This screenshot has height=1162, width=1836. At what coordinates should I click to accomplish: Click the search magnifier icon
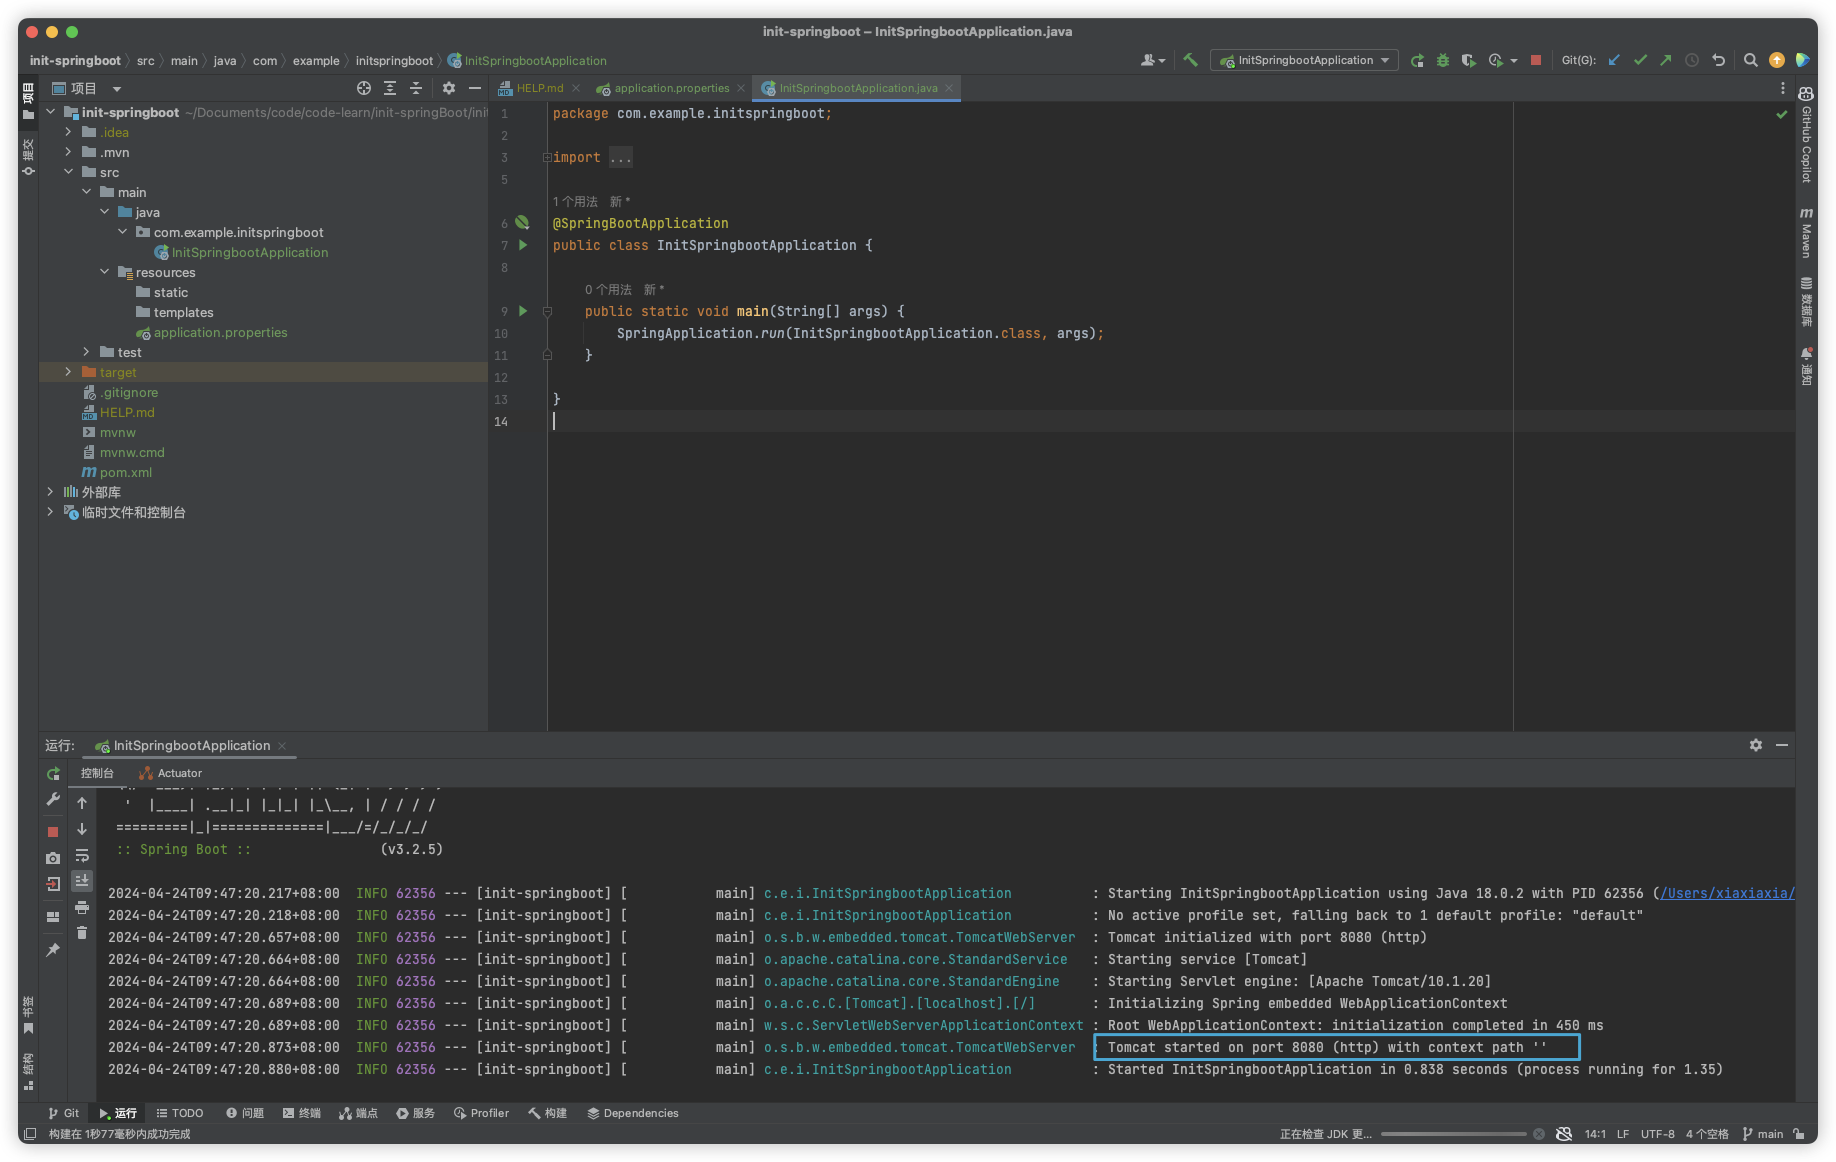[x=1750, y=60]
